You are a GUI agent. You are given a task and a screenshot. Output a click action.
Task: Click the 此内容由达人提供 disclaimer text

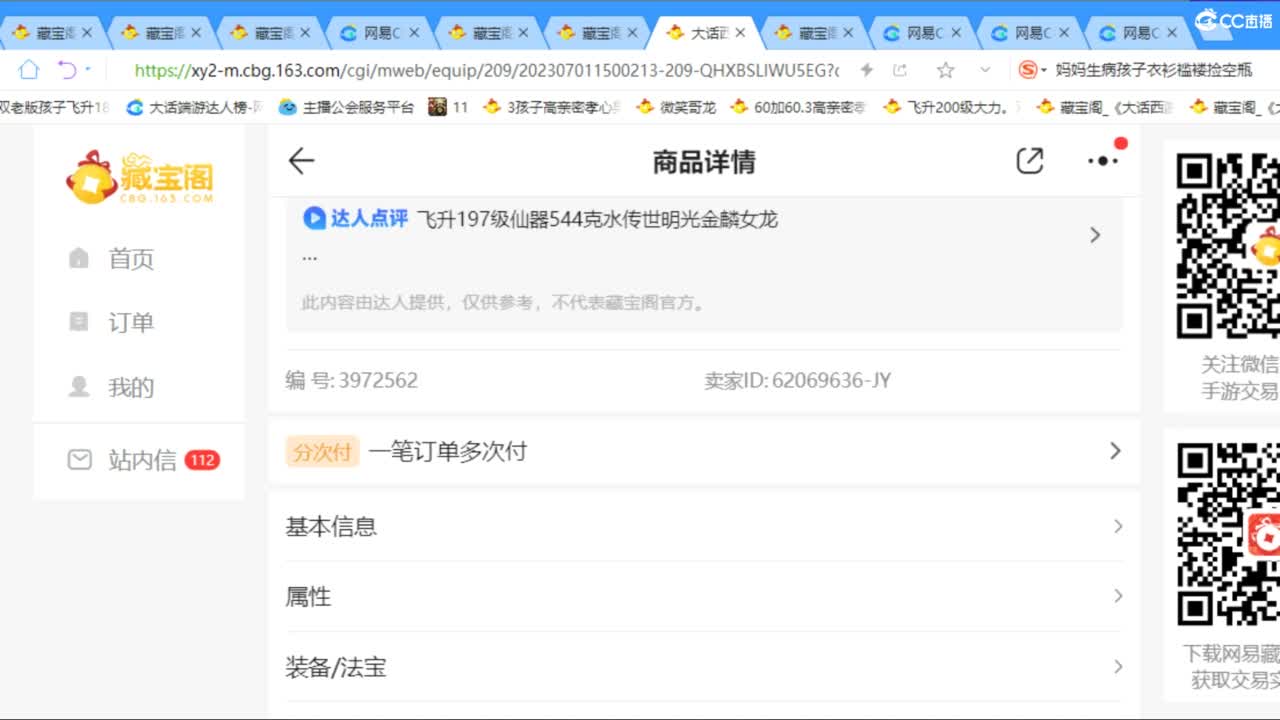click(x=505, y=302)
